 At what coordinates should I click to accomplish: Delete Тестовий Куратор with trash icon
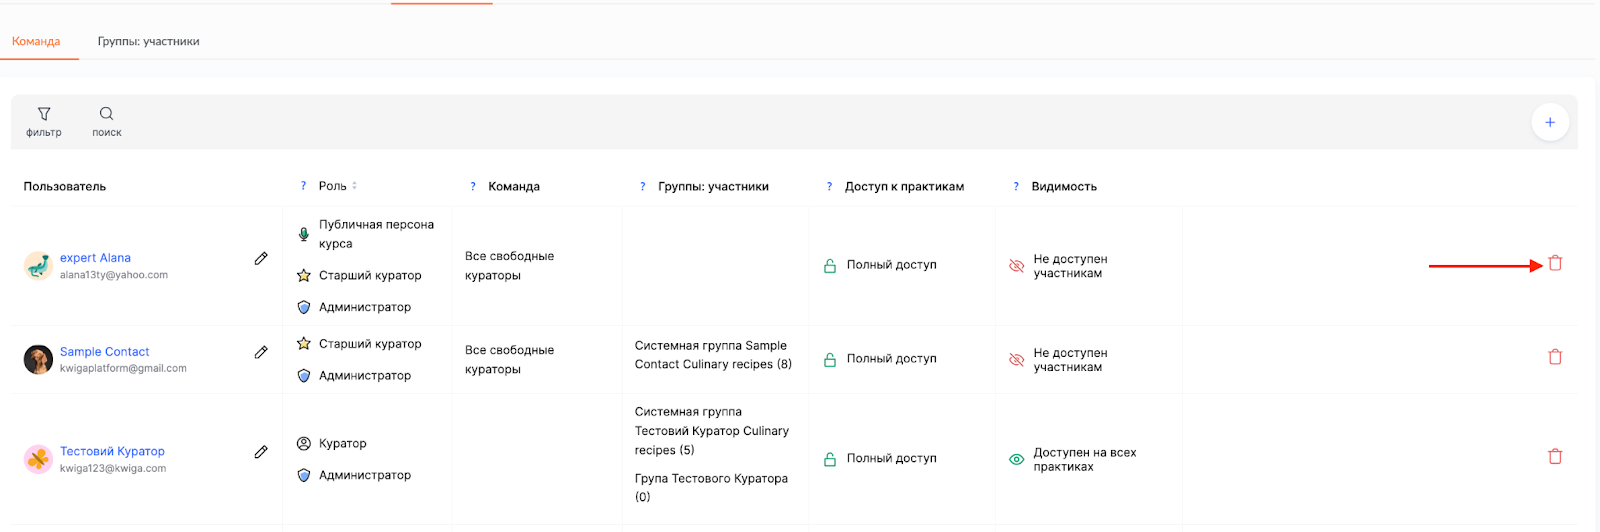[x=1555, y=456]
